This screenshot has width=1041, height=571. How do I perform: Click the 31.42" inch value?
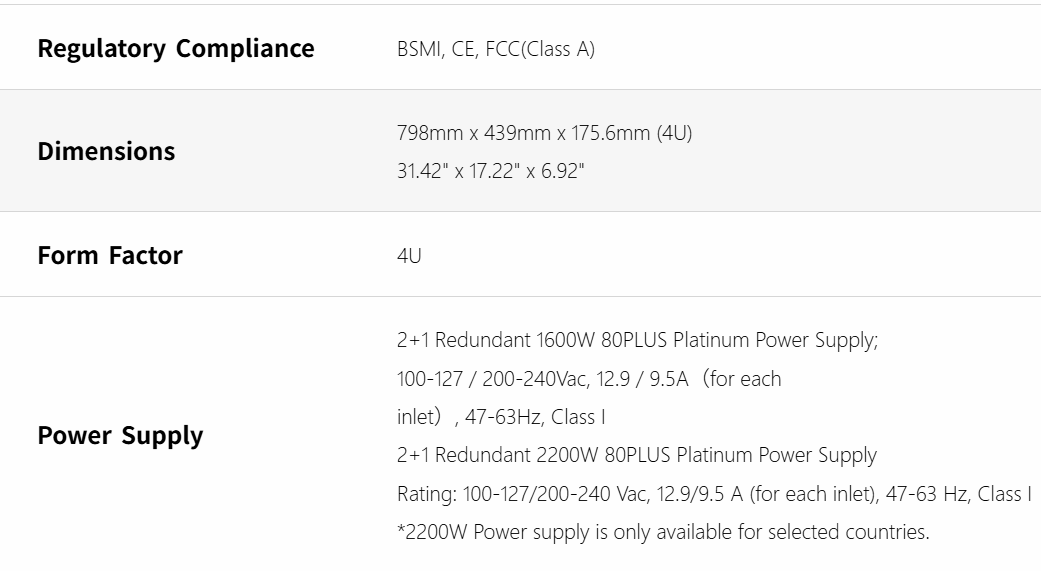pyautogui.click(x=421, y=172)
